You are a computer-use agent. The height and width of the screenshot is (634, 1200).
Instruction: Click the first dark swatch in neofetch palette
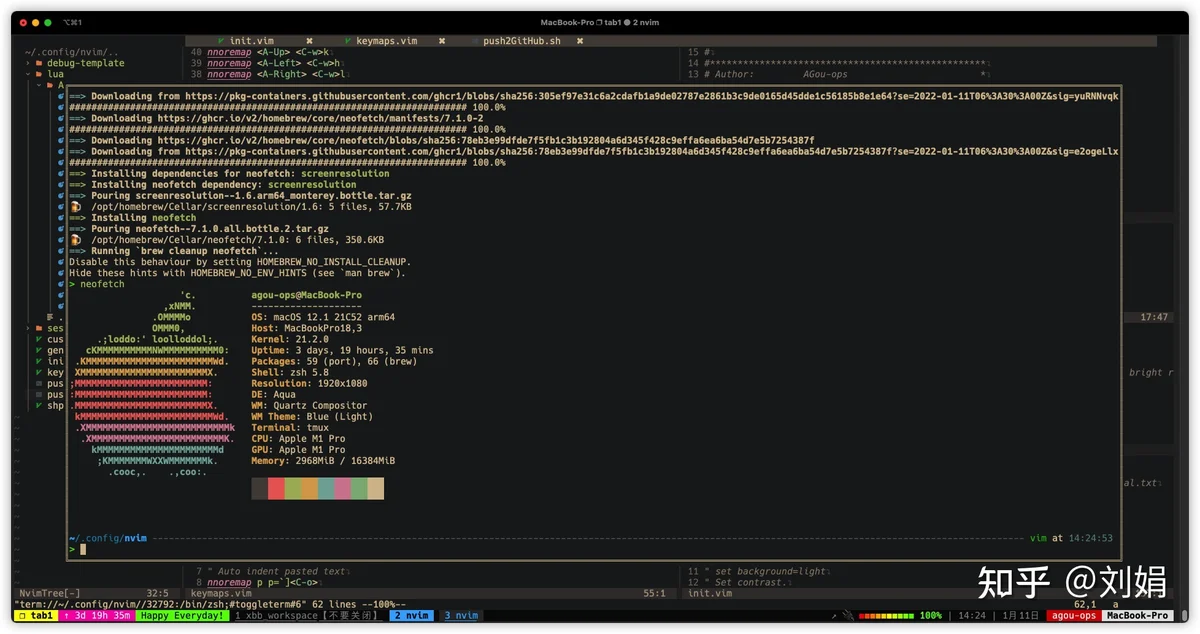(x=260, y=488)
